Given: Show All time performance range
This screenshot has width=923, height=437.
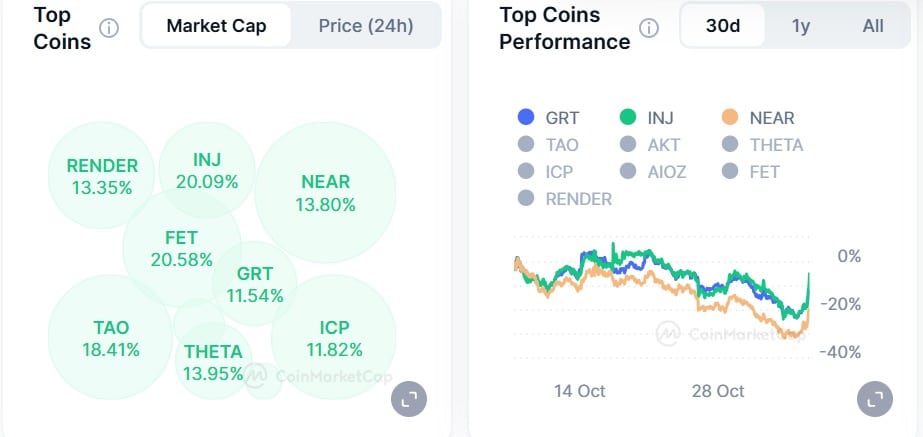Looking at the screenshot, I should [873, 26].
